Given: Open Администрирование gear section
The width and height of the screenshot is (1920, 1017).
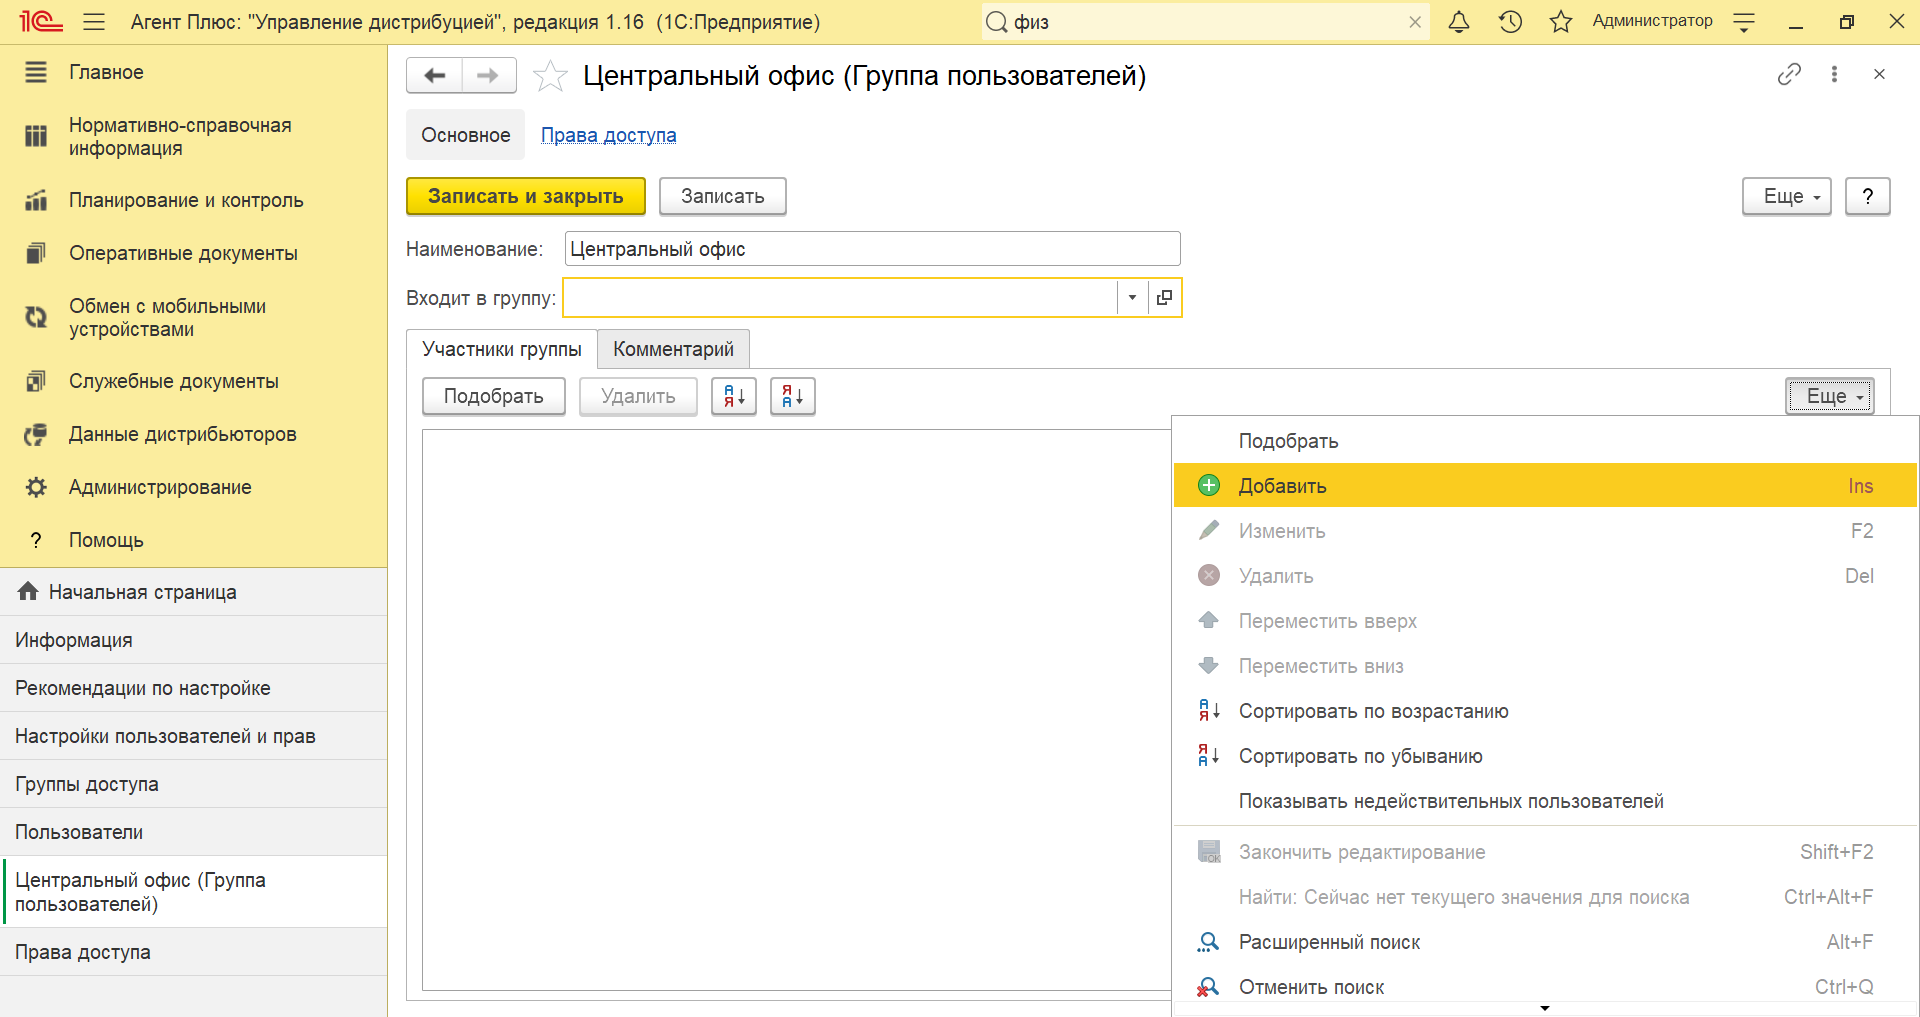Looking at the screenshot, I should click(x=193, y=487).
